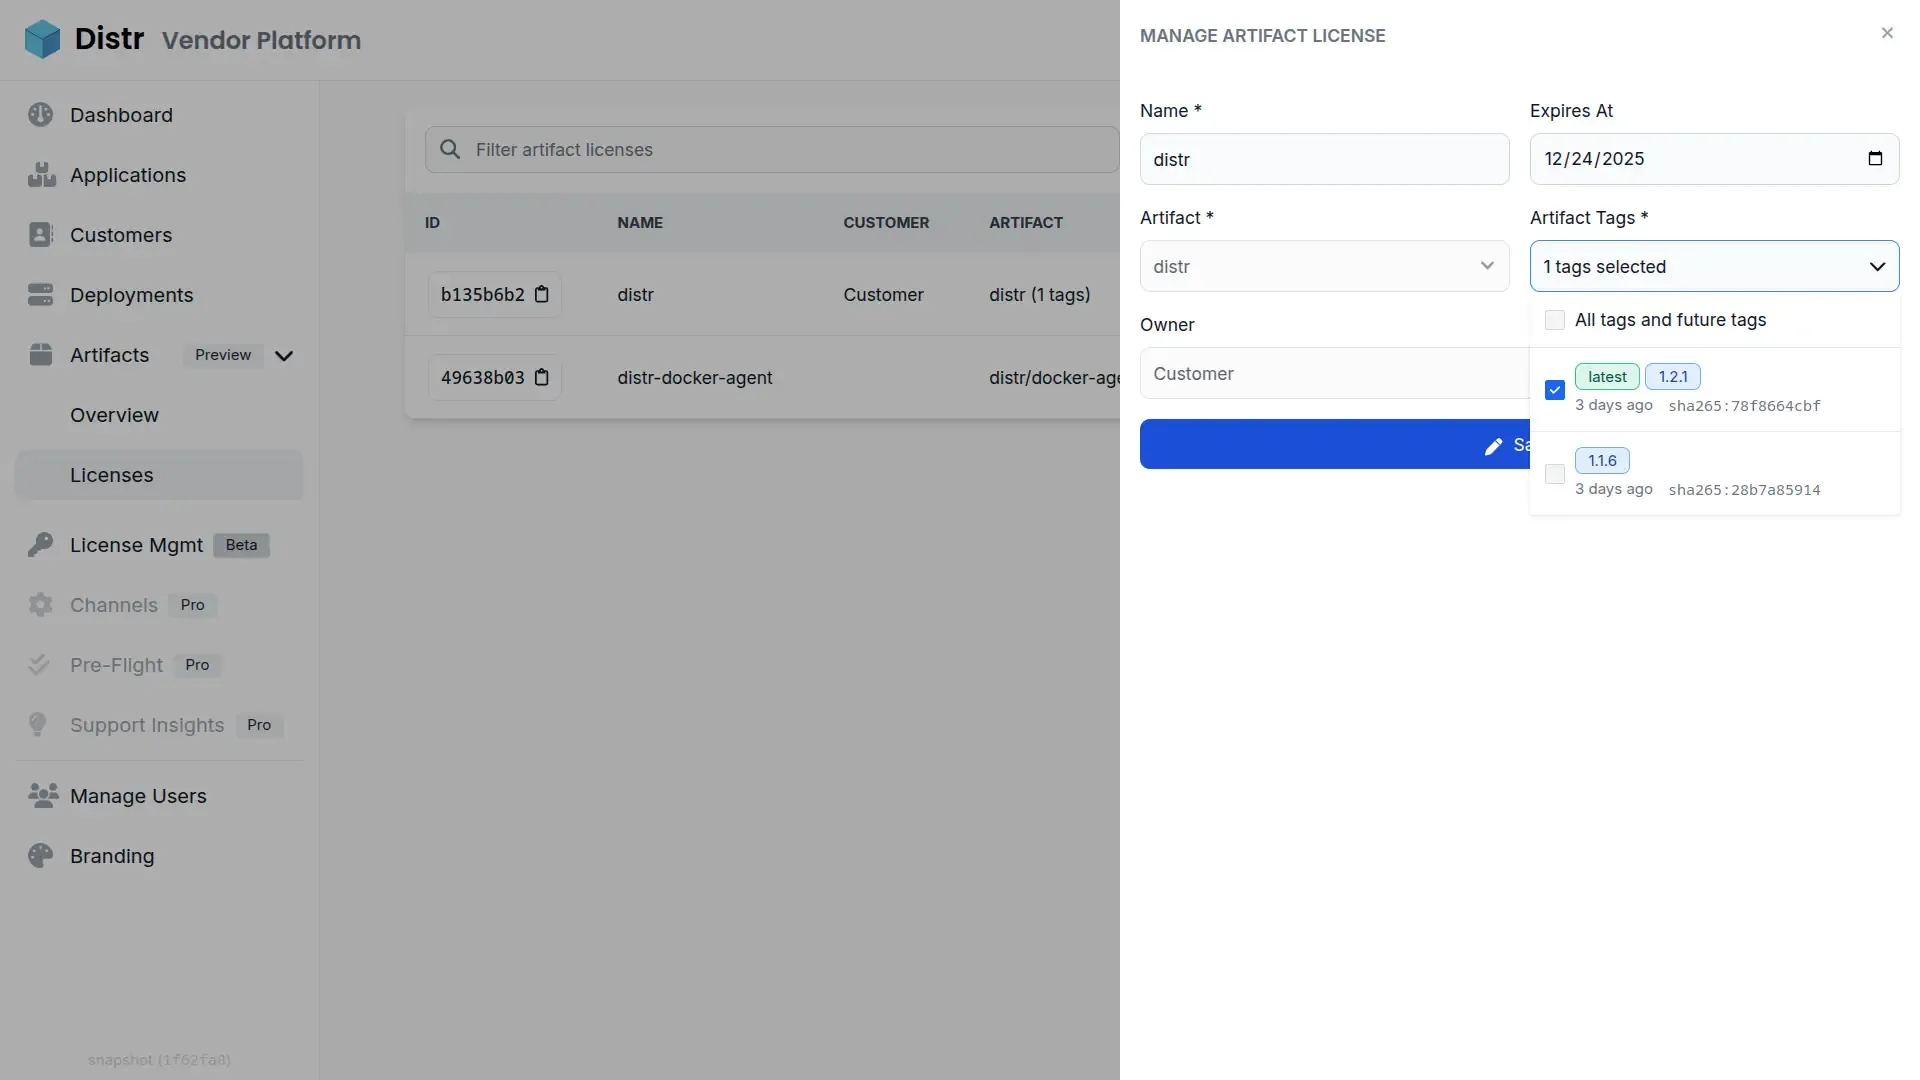This screenshot has width=1920, height=1080.
Task: Save the artifact license
Action: click(1330, 444)
